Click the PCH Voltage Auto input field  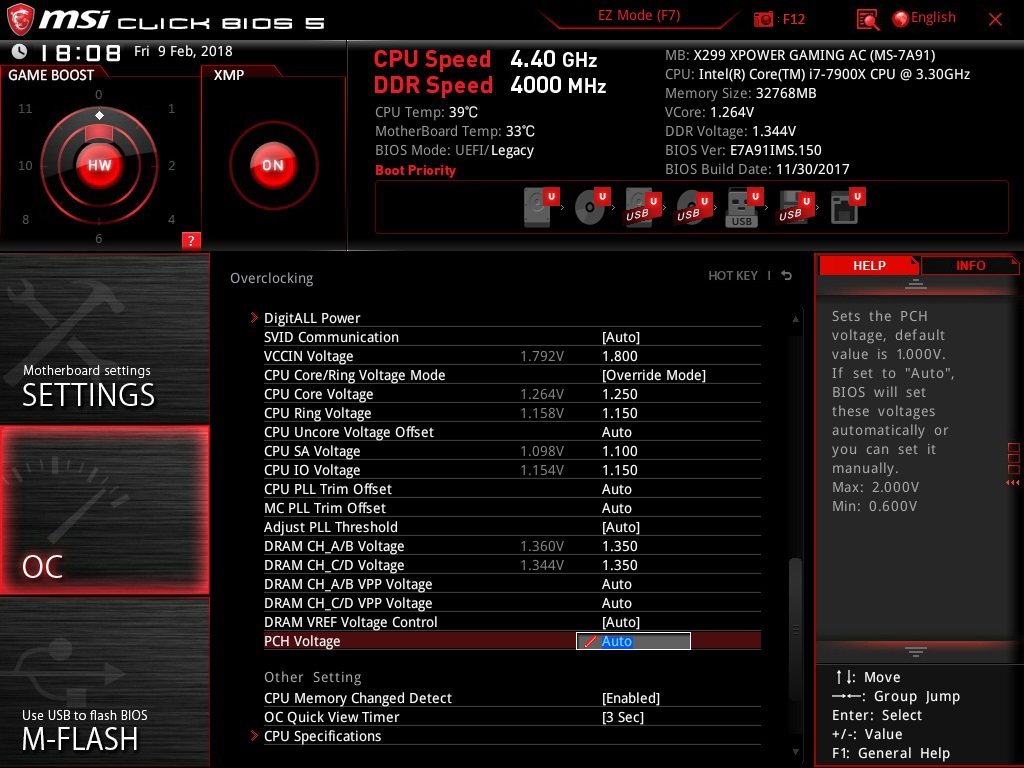pyautogui.click(x=633, y=641)
